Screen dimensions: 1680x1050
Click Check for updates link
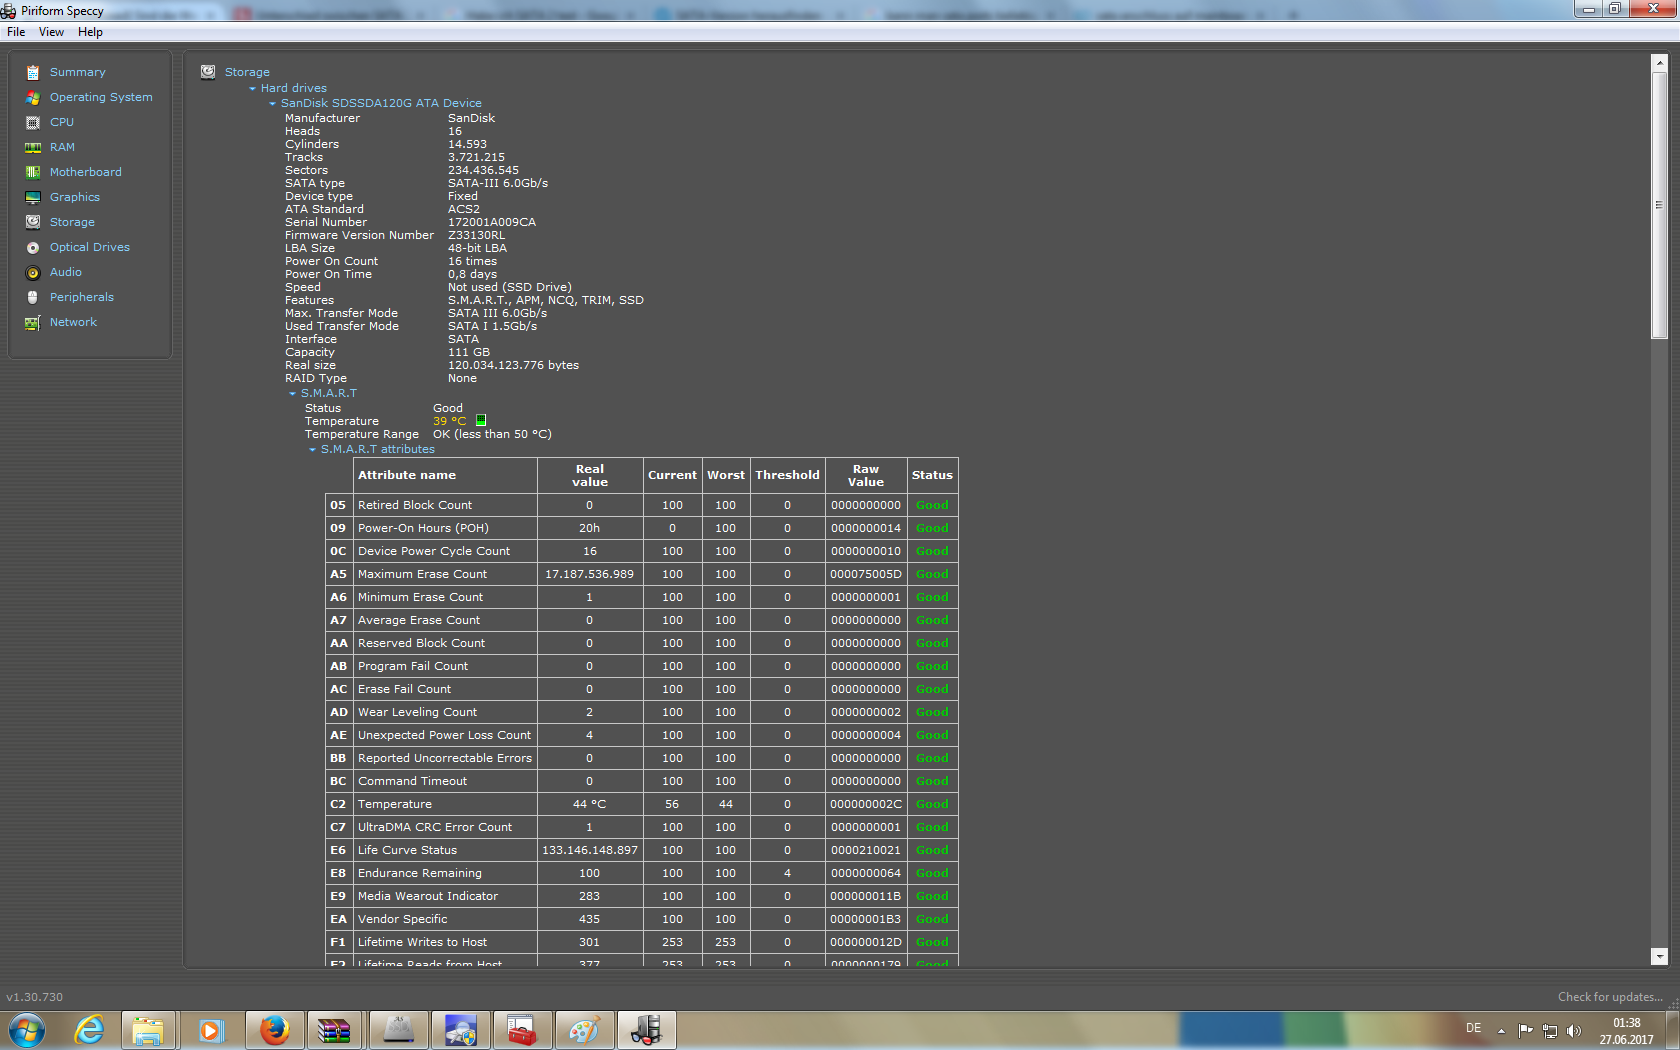(x=1610, y=997)
